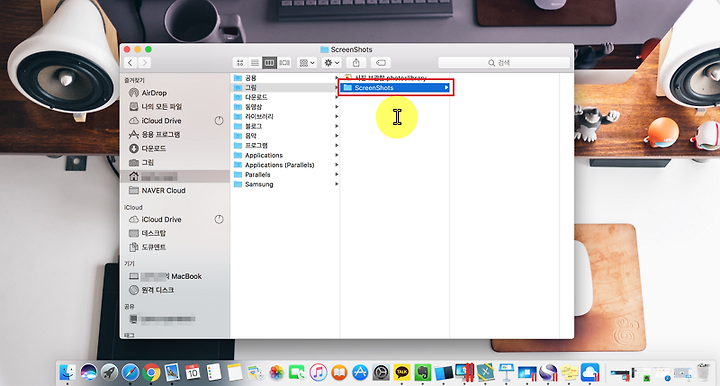Open iCloud Drive under 즐겨찾기
The image size is (720, 386).
click(161, 121)
